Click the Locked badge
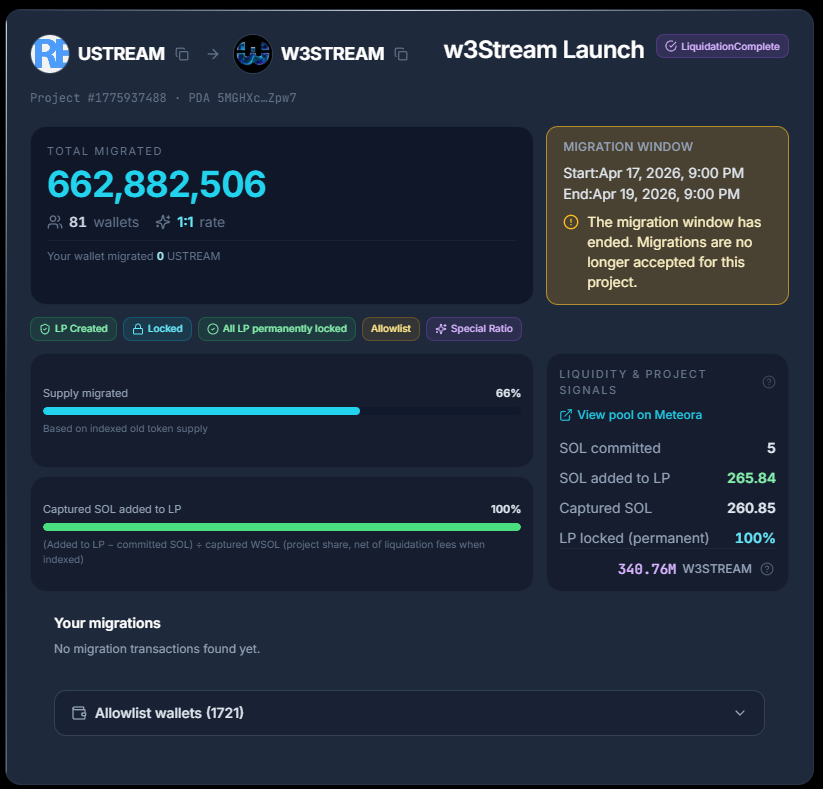This screenshot has height=789, width=823. (157, 329)
